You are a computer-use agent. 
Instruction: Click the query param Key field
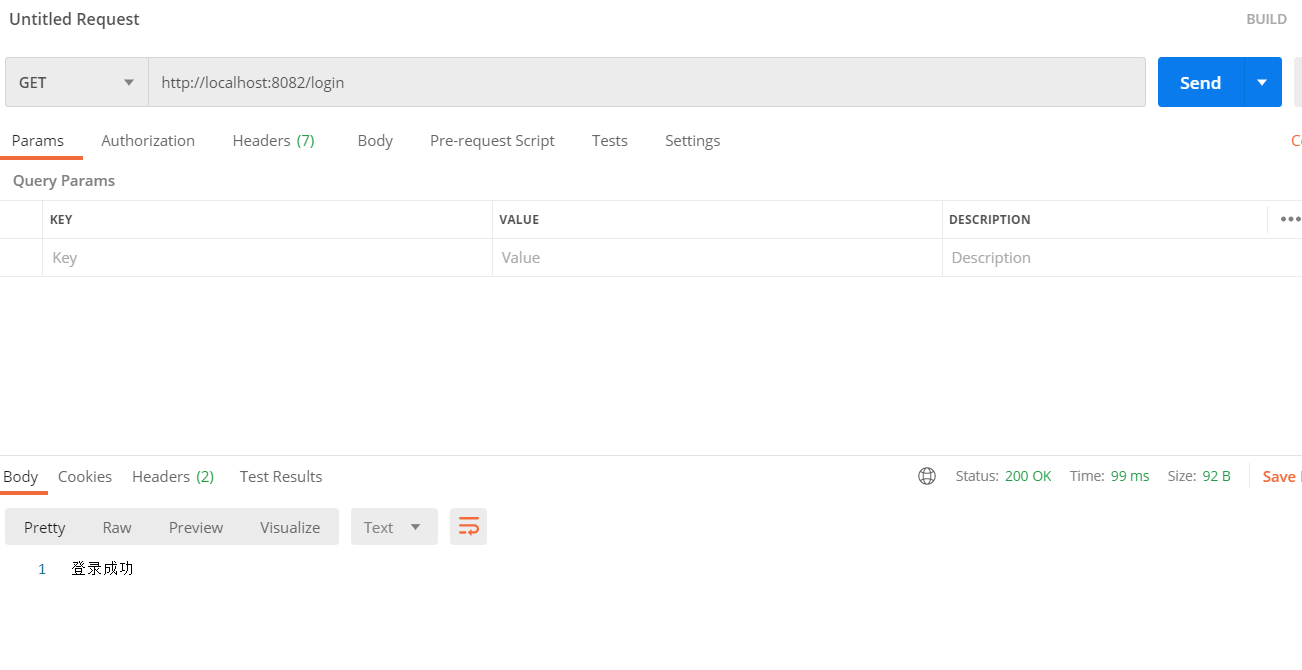[x=267, y=258]
